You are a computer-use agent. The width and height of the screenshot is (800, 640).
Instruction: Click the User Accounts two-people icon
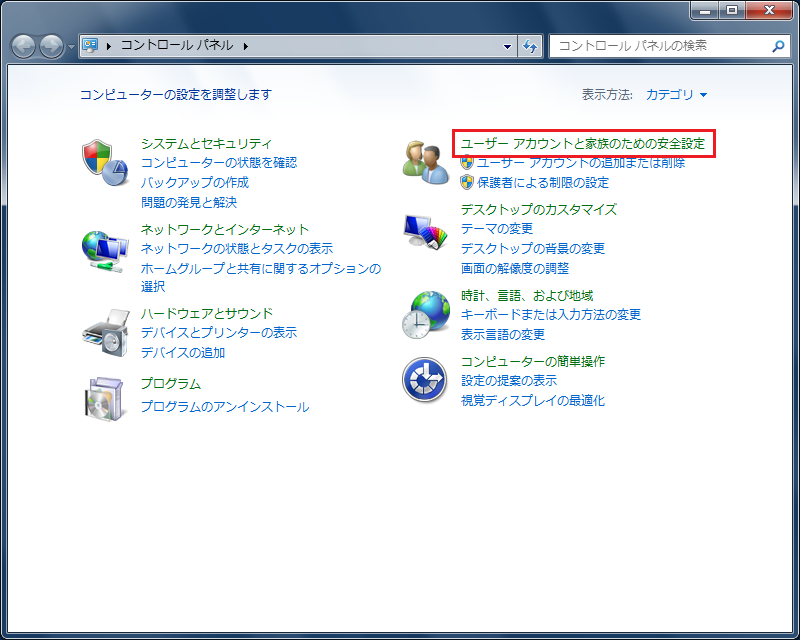[425, 162]
